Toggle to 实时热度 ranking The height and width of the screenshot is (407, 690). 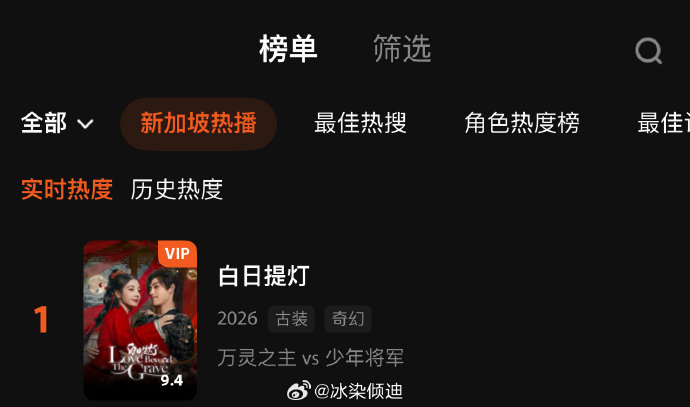coord(67,189)
